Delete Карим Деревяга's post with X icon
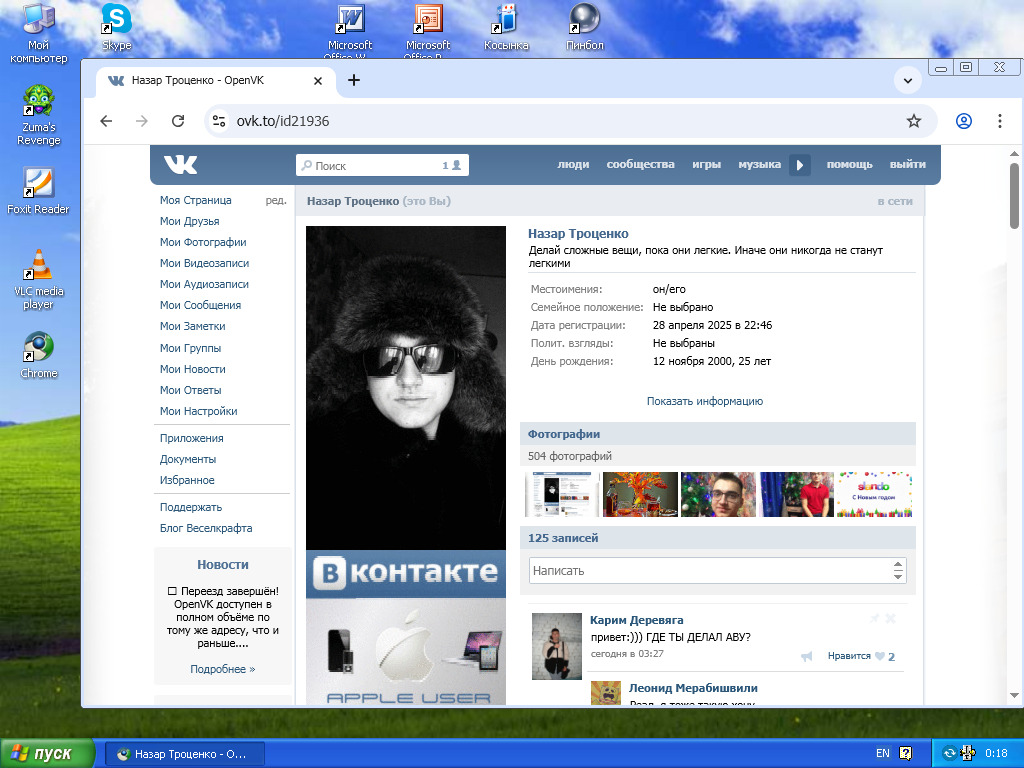The width and height of the screenshot is (1024, 768). (891, 619)
